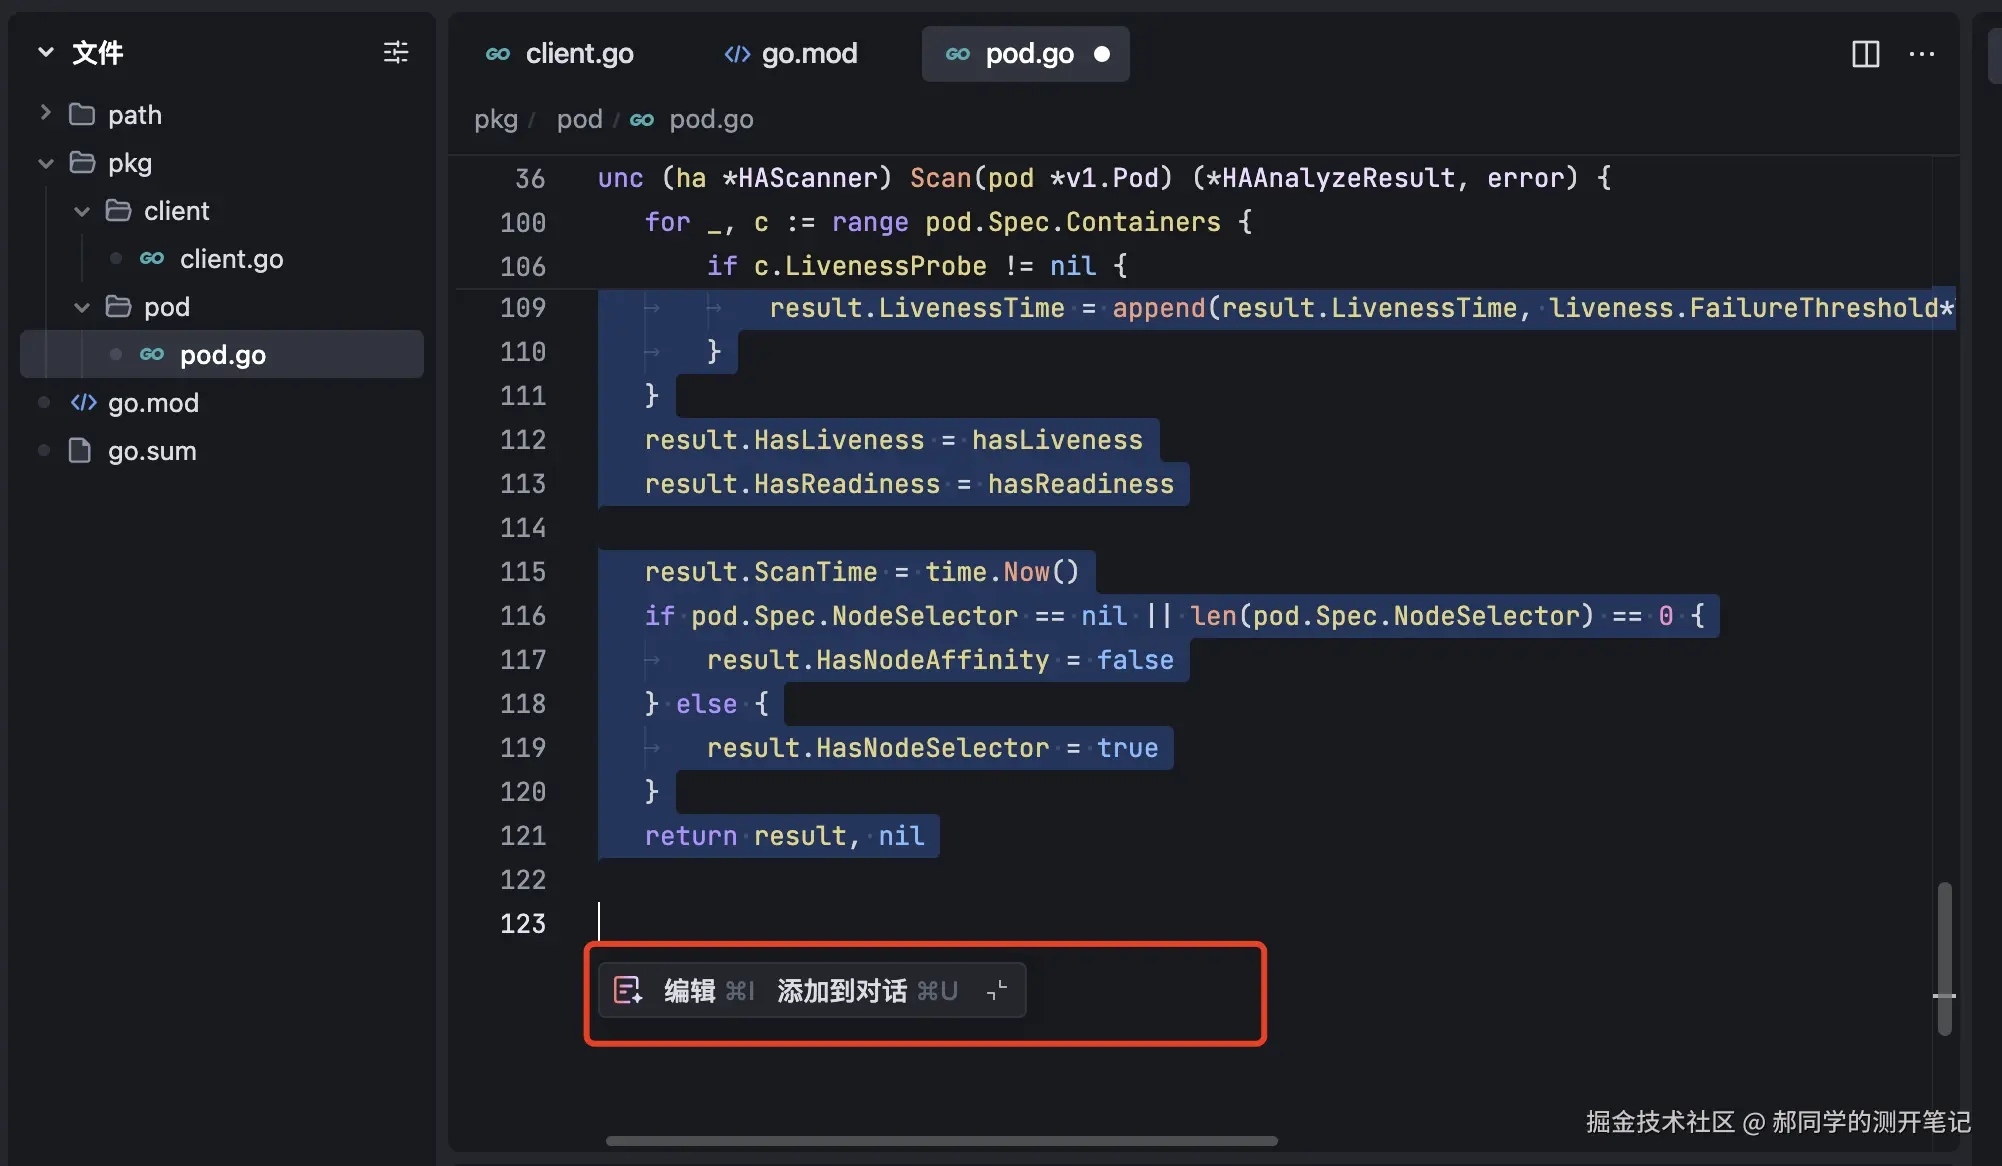
Task: Click the horizontal scrollbar at editor bottom
Action: [x=940, y=1140]
